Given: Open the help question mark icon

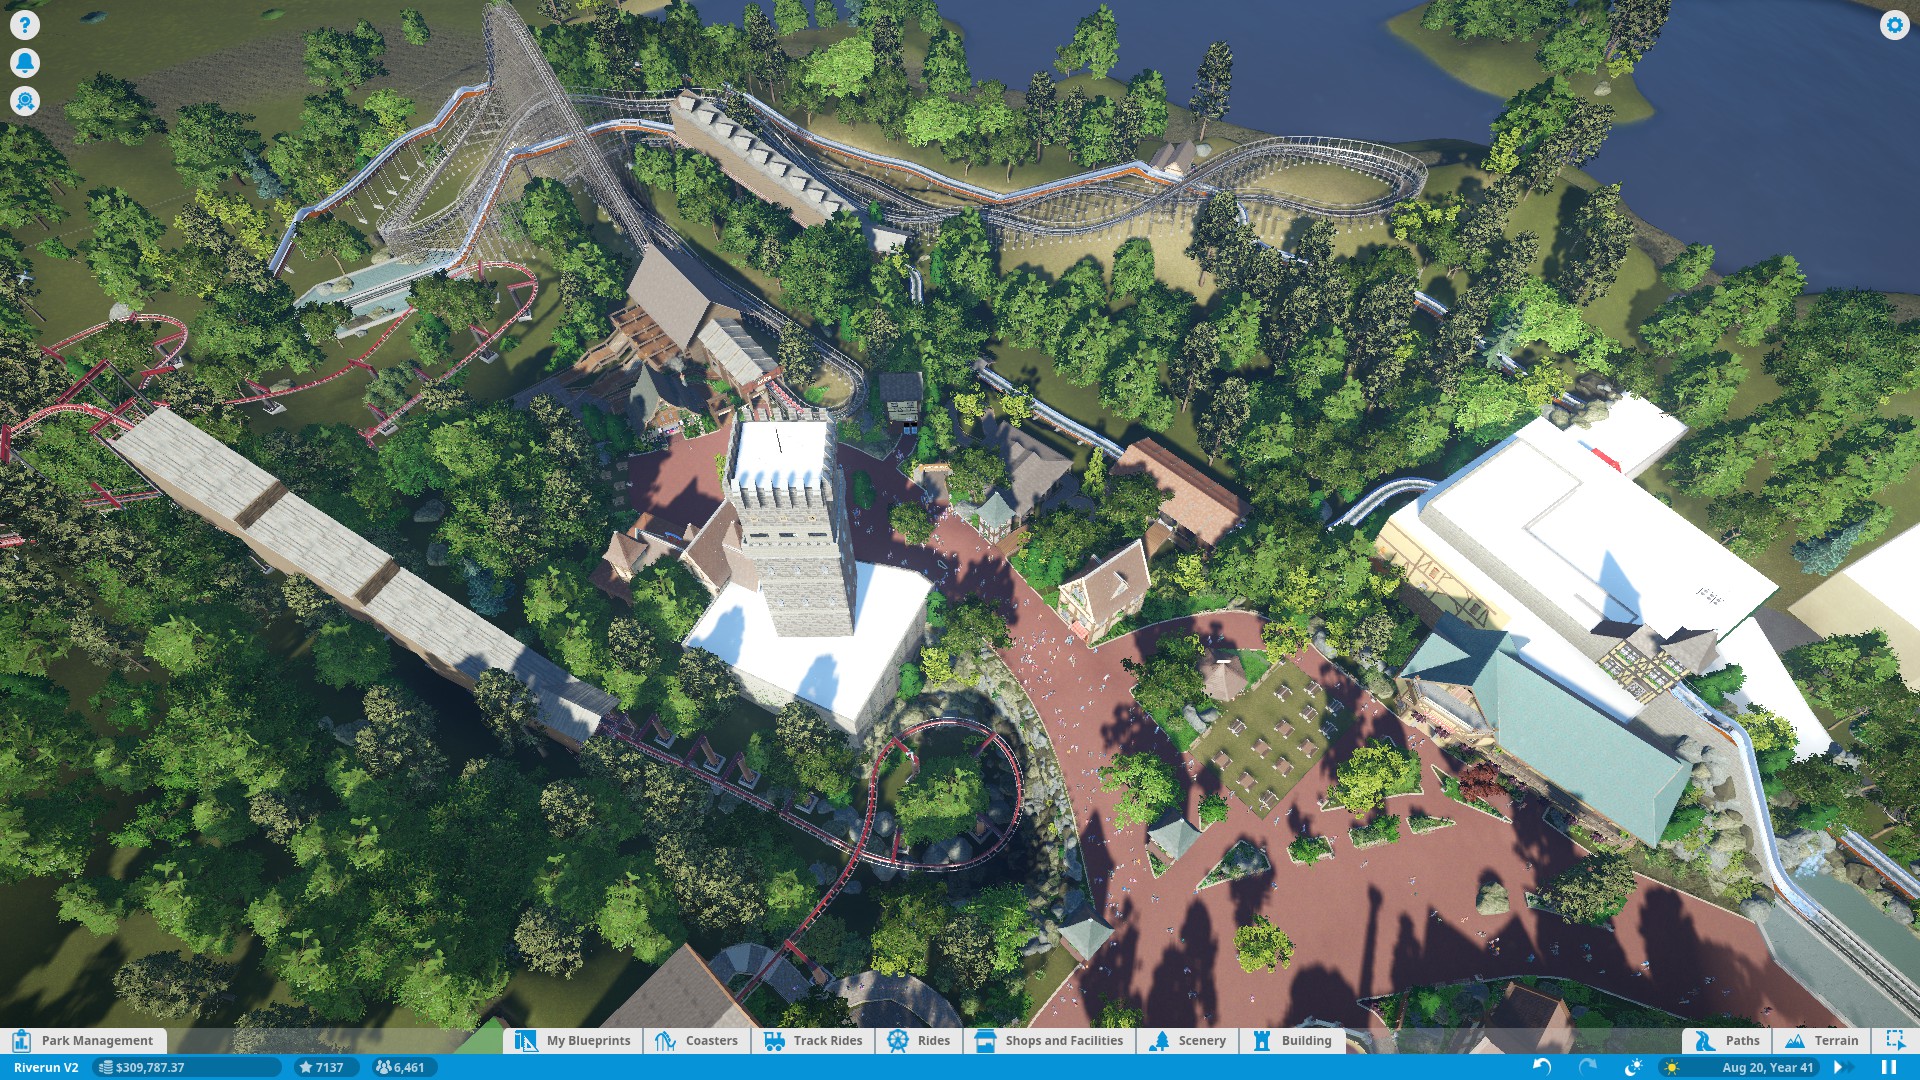Looking at the screenshot, I should (25, 25).
